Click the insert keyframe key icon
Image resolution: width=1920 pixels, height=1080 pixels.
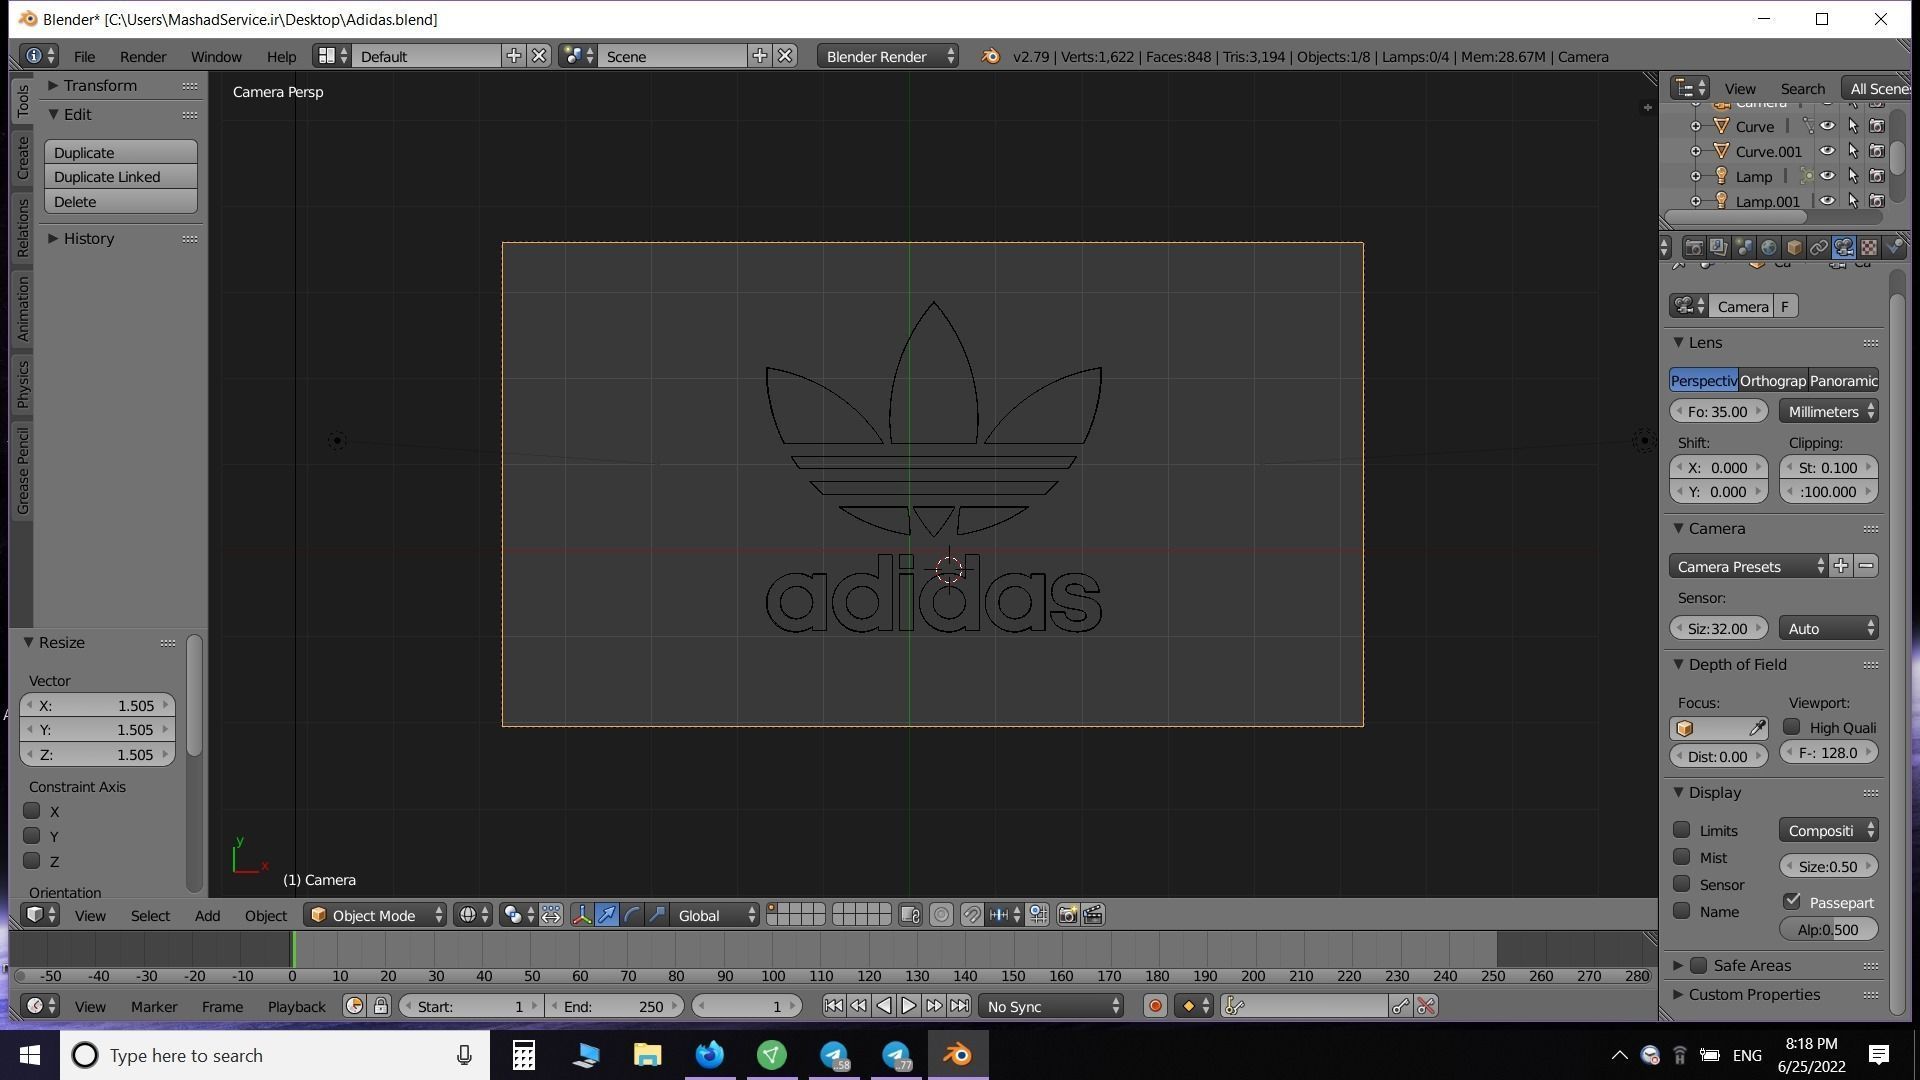1400,1006
